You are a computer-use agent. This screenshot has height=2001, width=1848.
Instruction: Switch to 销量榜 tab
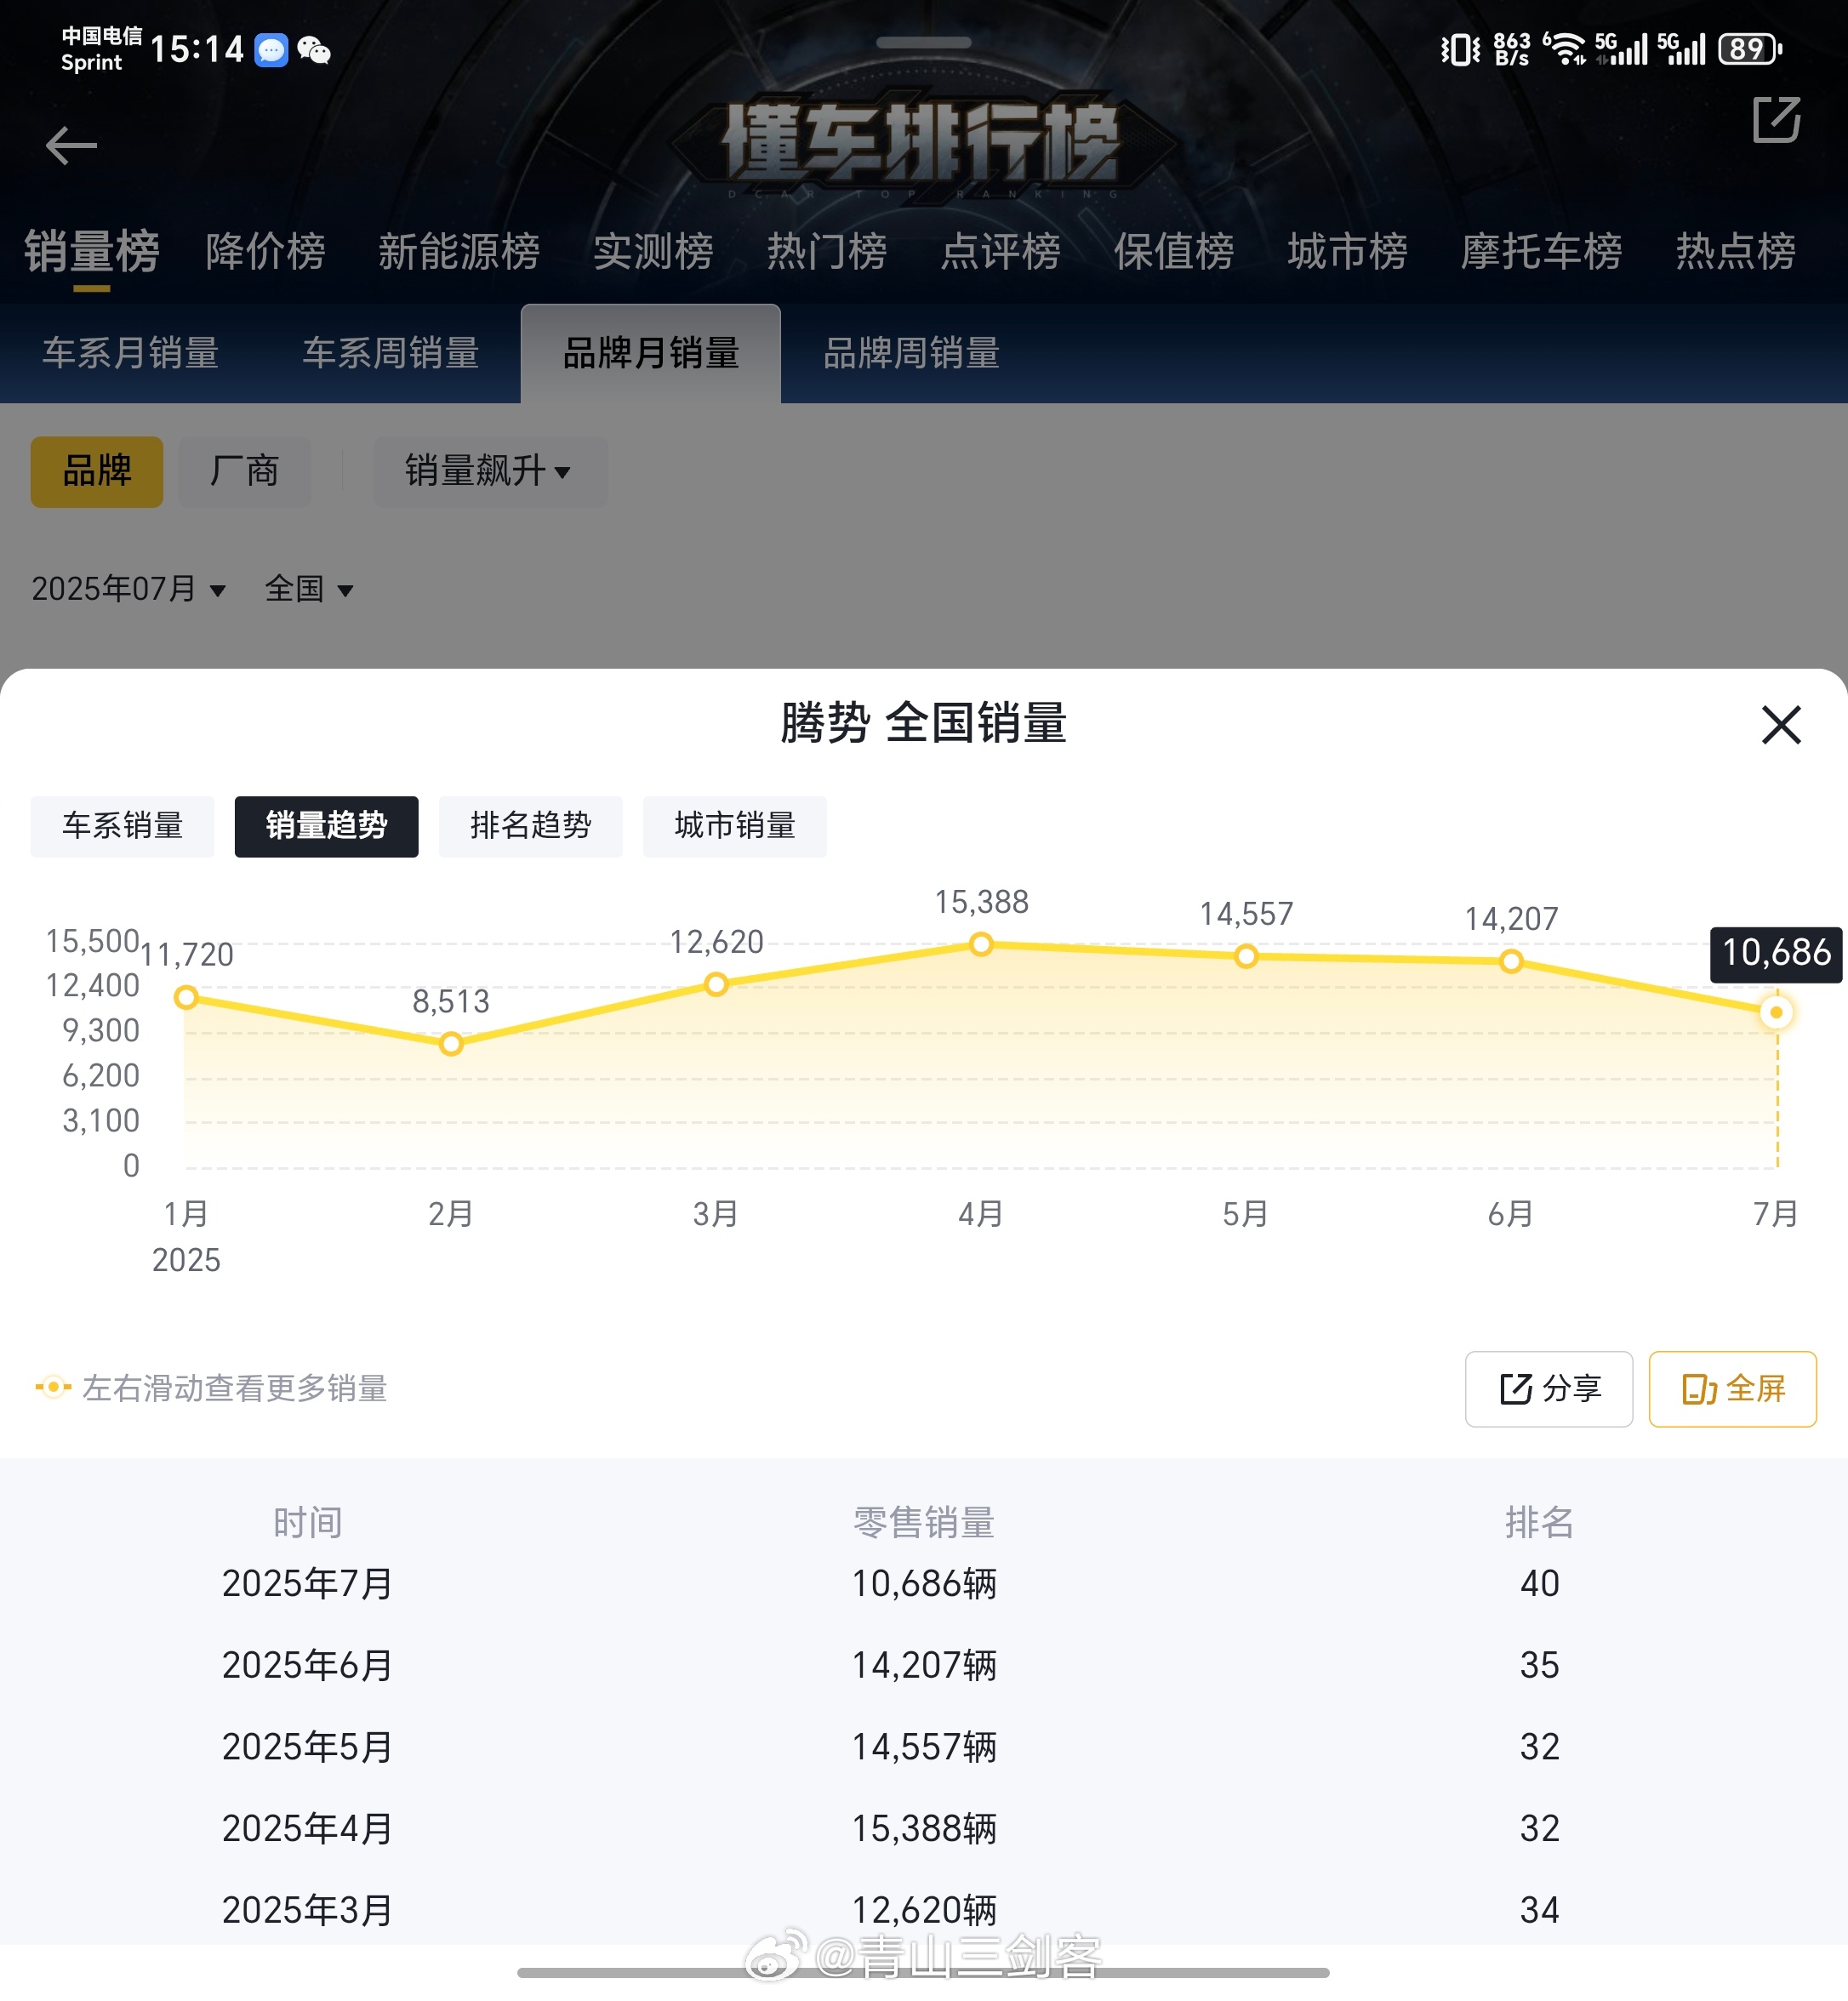click(x=92, y=251)
